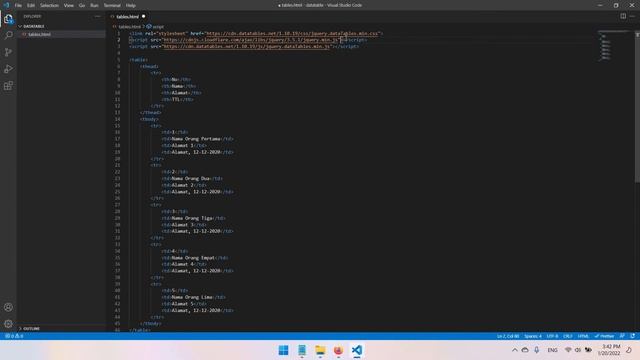Open the Edit menu
The image size is (640, 360).
pyautogui.click(x=31, y=5)
